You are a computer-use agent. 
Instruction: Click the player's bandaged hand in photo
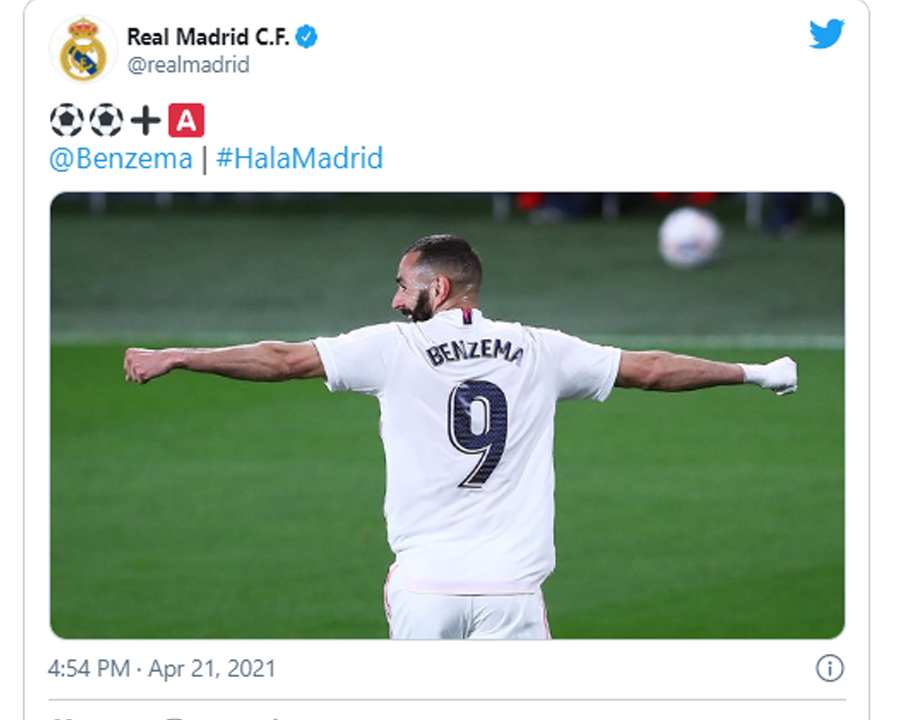point(771,375)
